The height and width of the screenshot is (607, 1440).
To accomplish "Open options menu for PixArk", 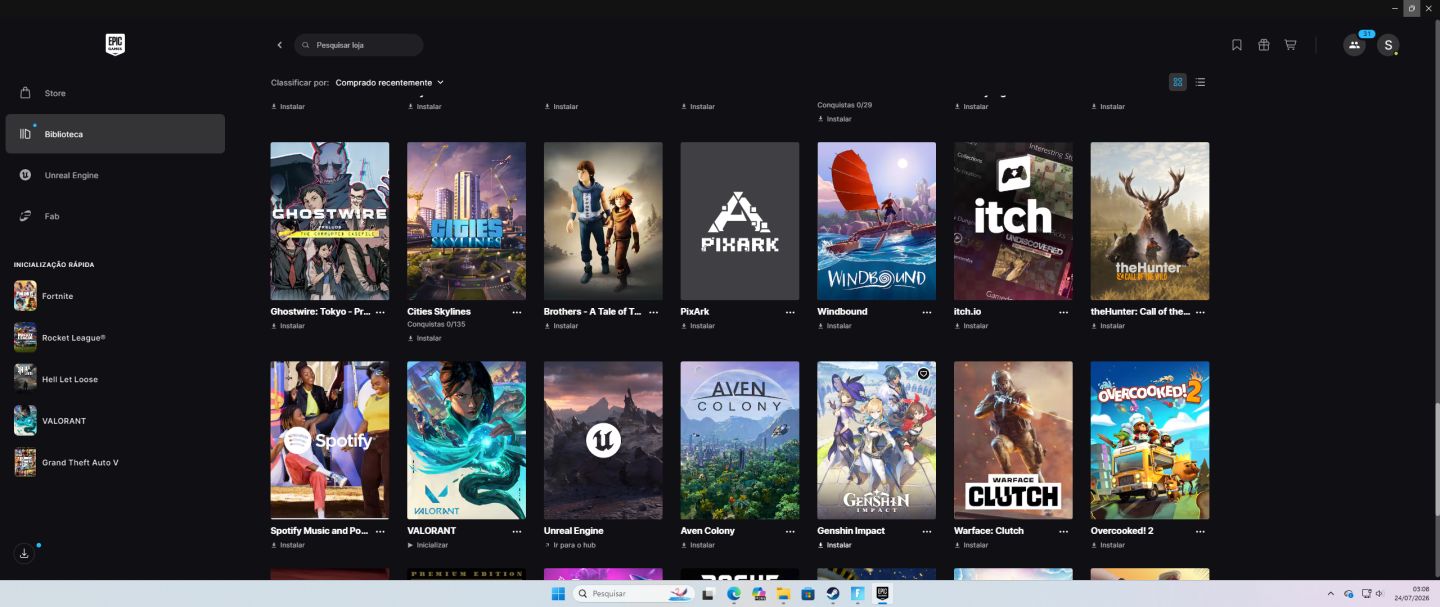I will [790, 312].
